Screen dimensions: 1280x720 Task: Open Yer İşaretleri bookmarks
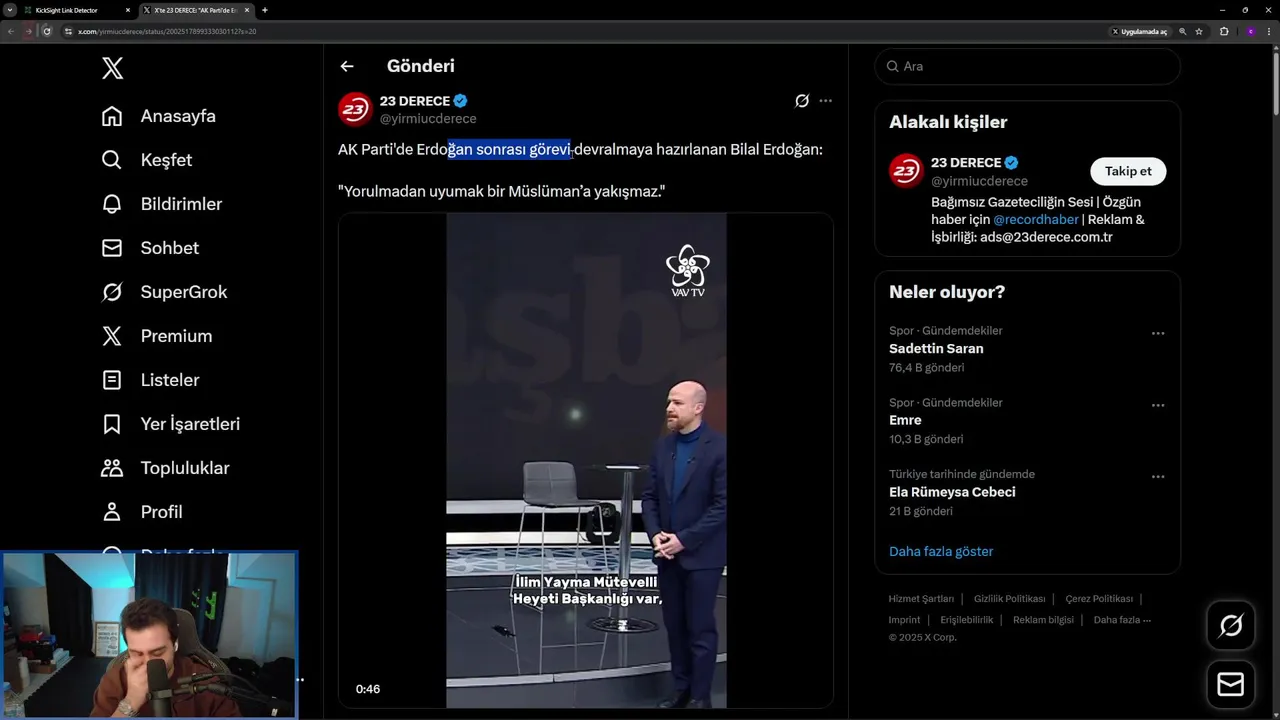click(171, 424)
